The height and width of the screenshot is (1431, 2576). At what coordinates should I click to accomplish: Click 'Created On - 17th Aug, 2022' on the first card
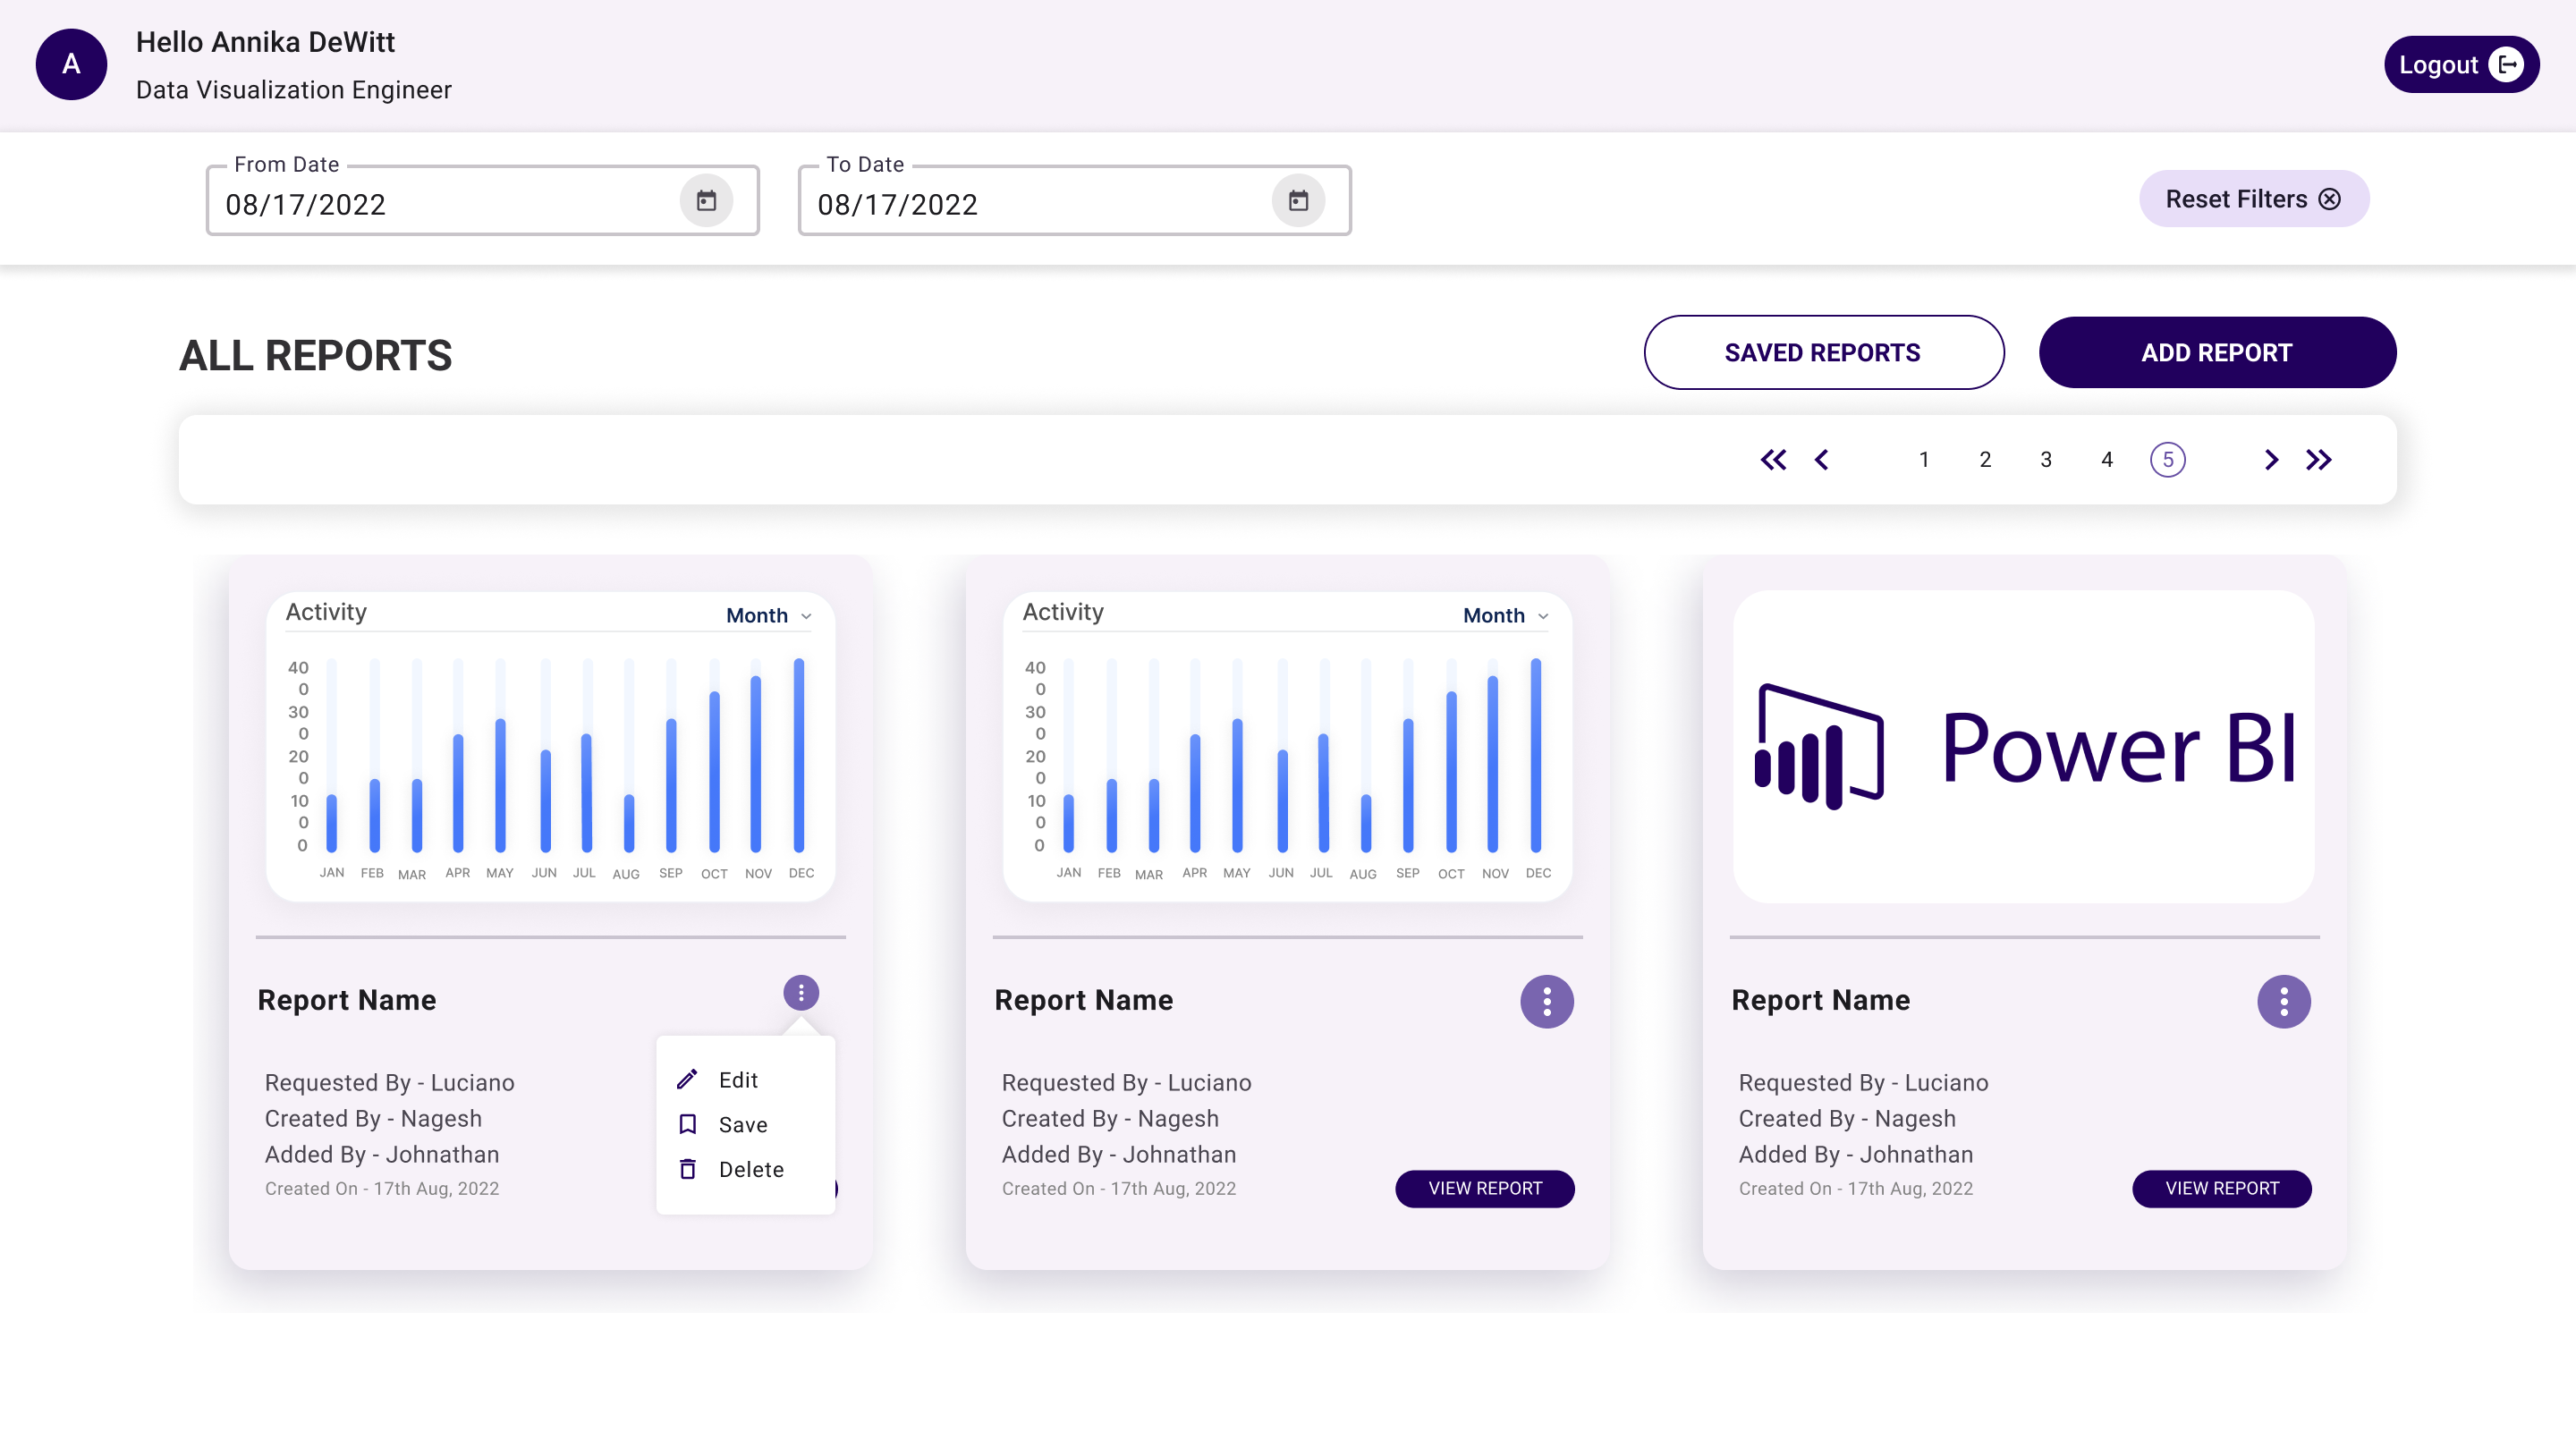click(382, 1189)
